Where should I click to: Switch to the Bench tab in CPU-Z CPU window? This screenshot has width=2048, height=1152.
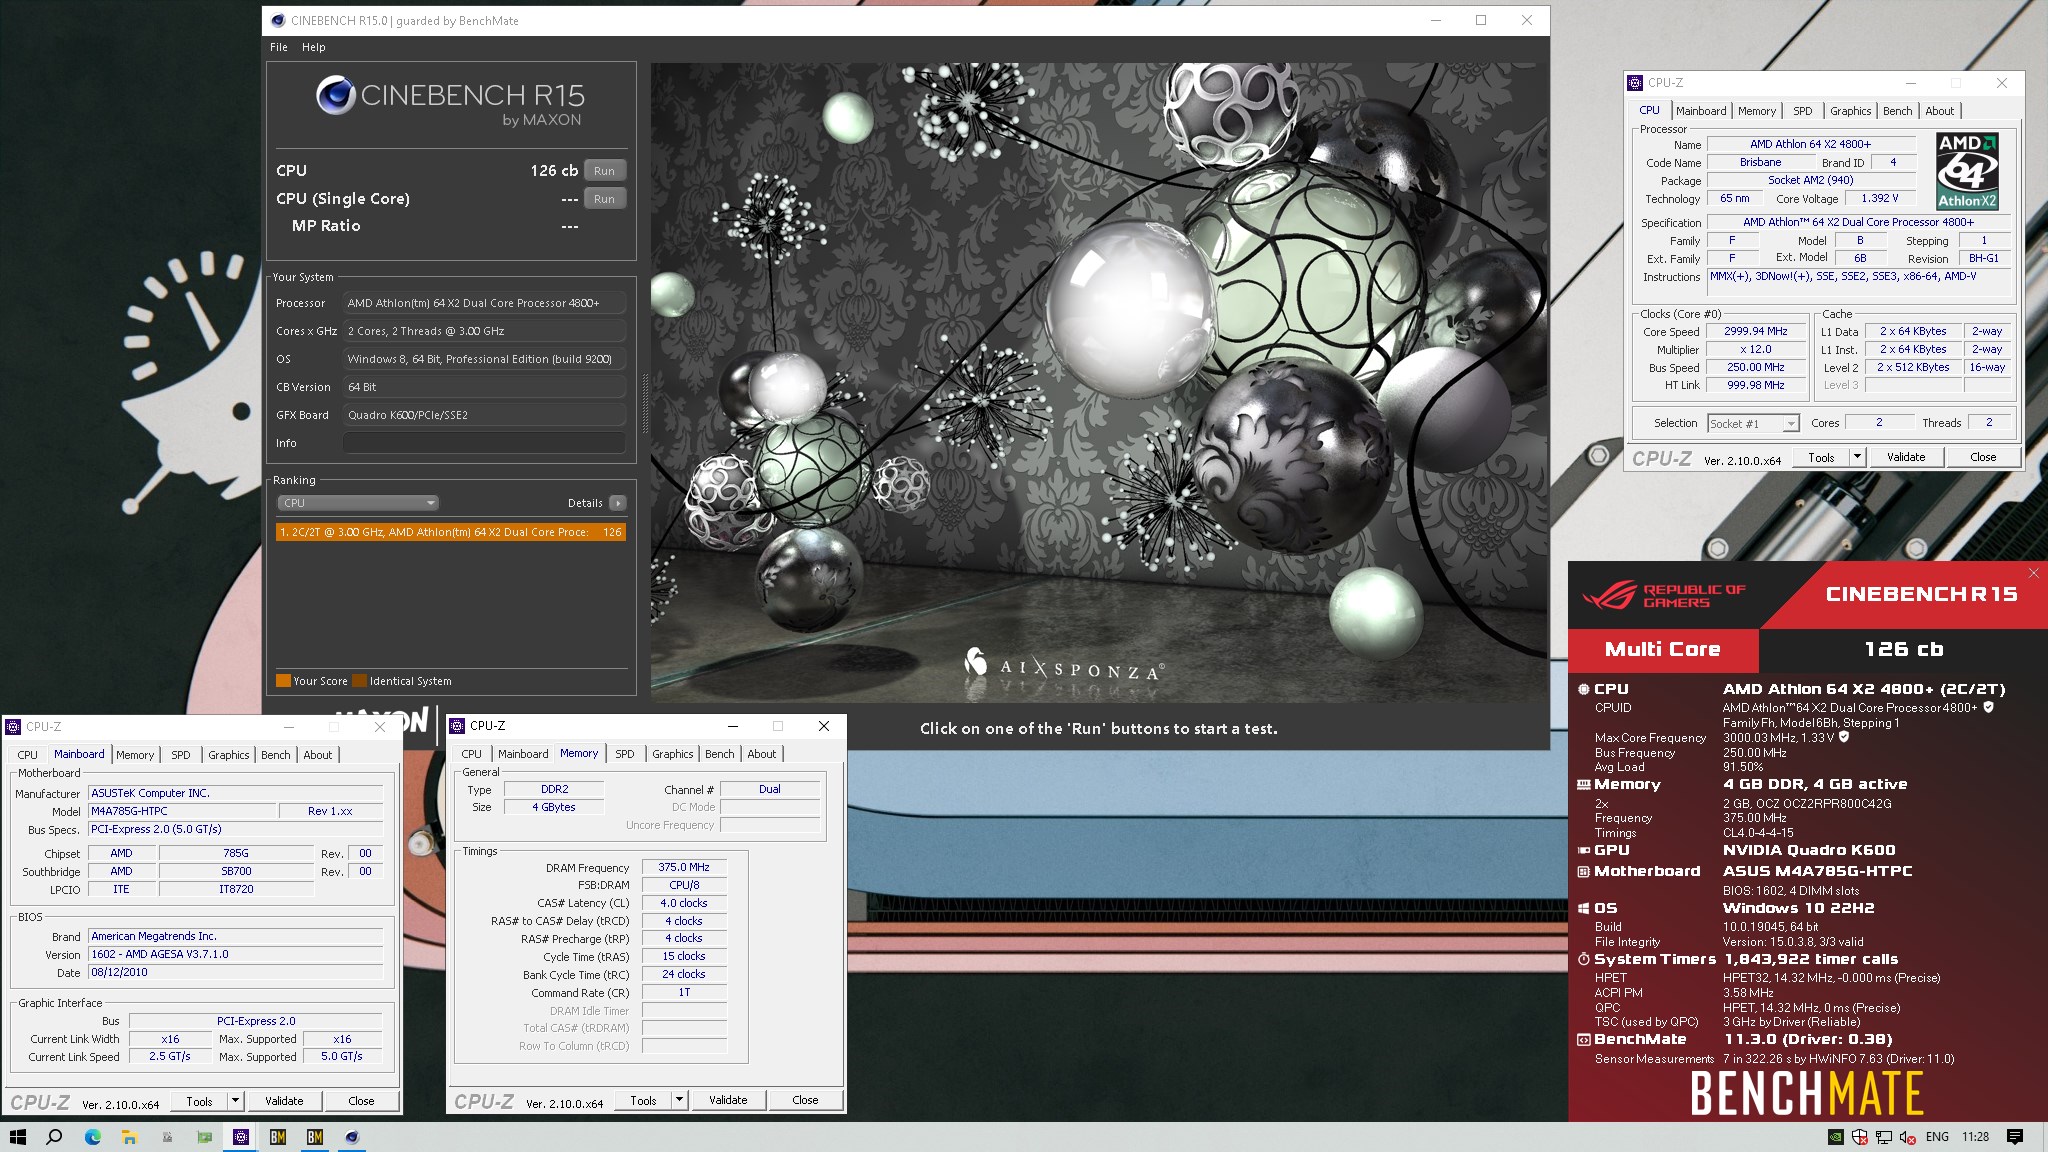point(1897,111)
